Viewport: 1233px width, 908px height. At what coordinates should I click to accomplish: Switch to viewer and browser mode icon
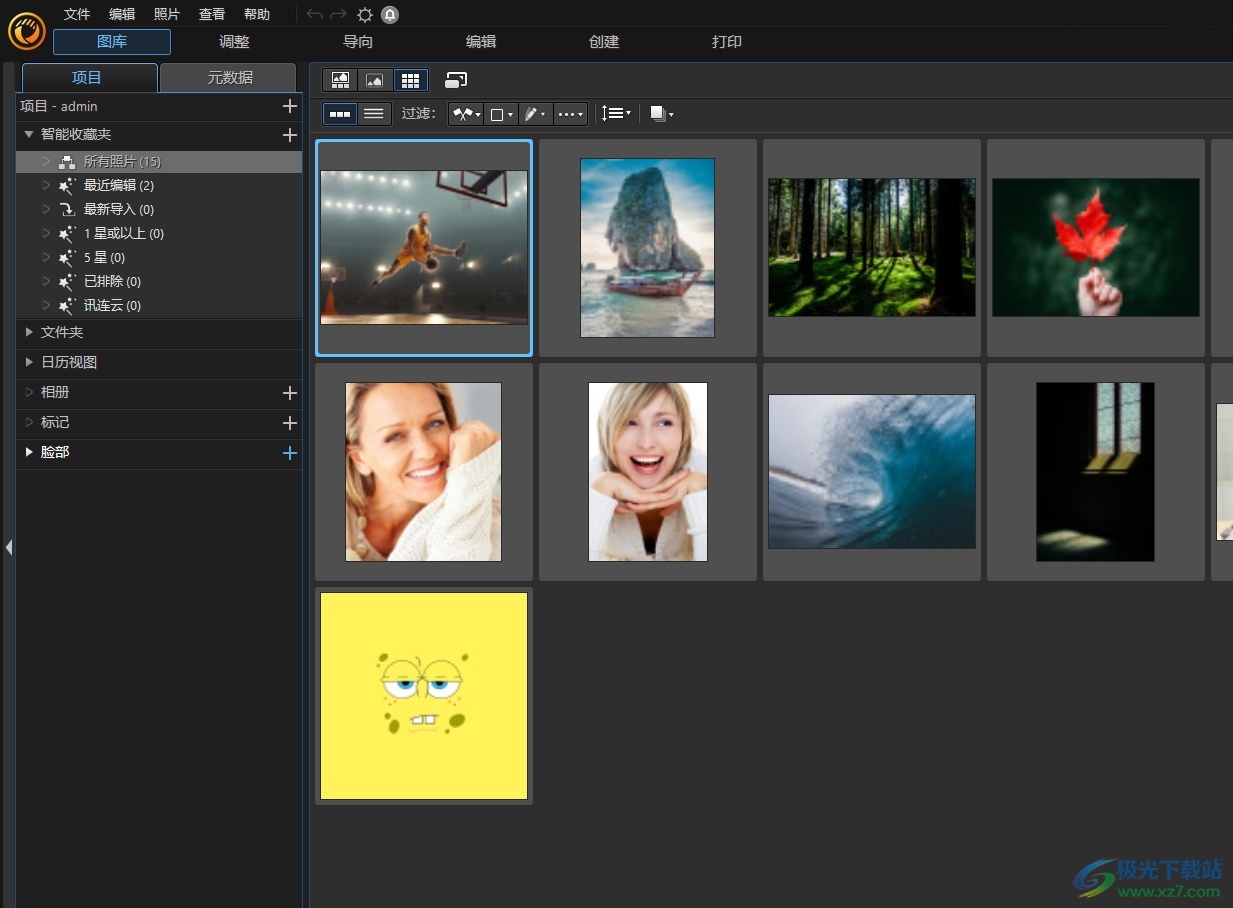coord(340,80)
